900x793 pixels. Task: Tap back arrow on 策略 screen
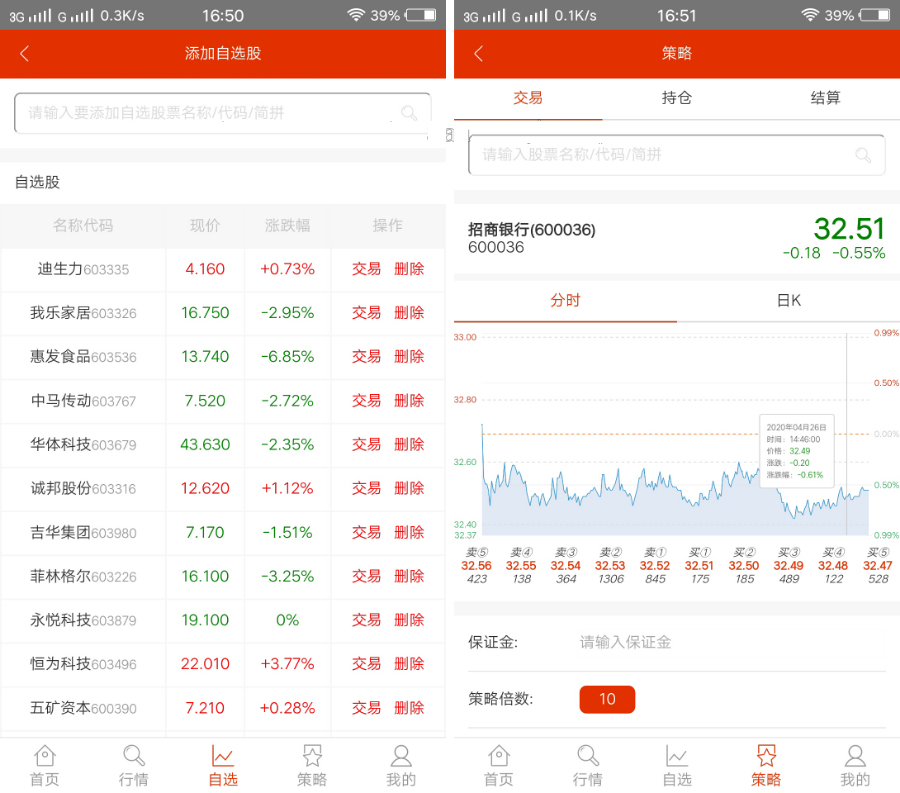pos(479,54)
